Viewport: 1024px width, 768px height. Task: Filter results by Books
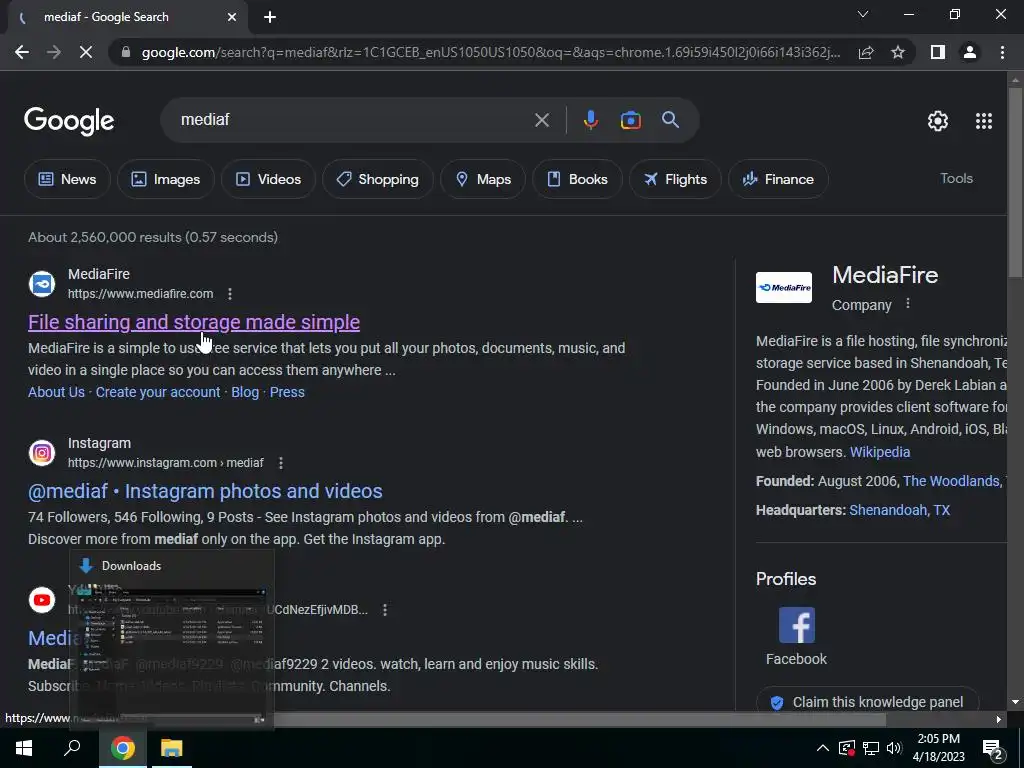(x=577, y=179)
